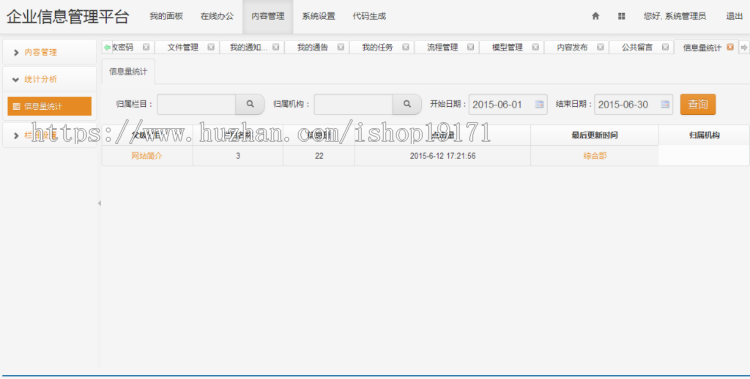Image resolution: width=750 pixels, height=379 pixels.
Task: Close the 公共留言 tab
Action: pos(665,47)
